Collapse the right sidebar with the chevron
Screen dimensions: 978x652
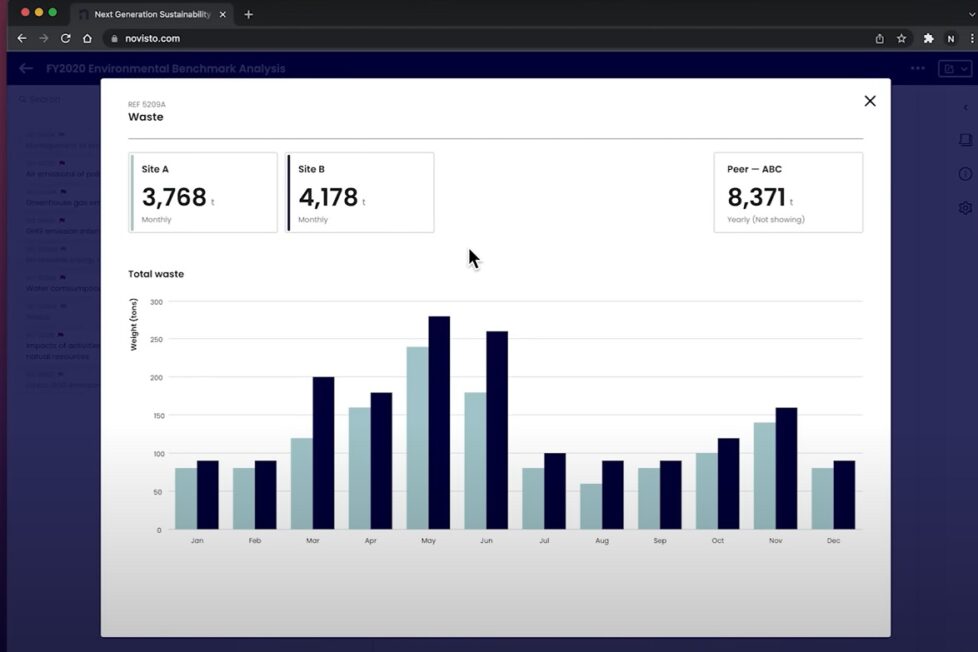click(x=965, y=107)
